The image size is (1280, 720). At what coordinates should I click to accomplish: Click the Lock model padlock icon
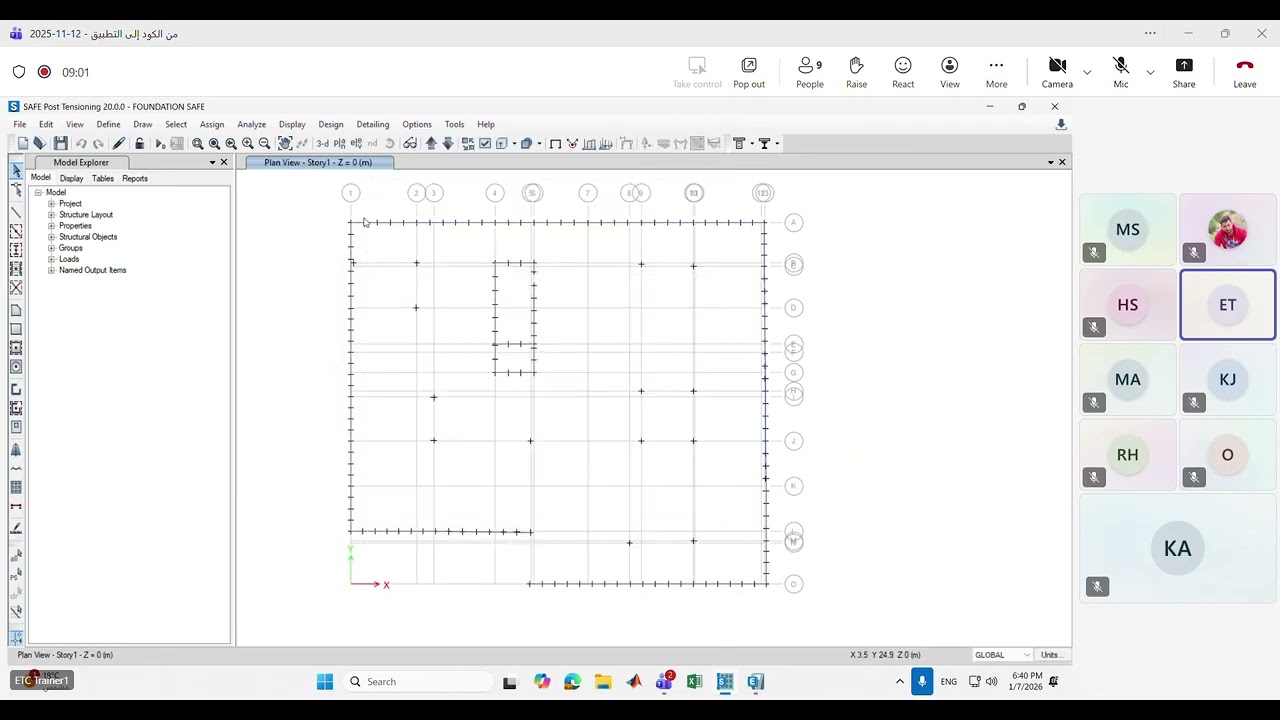(139, 144)
